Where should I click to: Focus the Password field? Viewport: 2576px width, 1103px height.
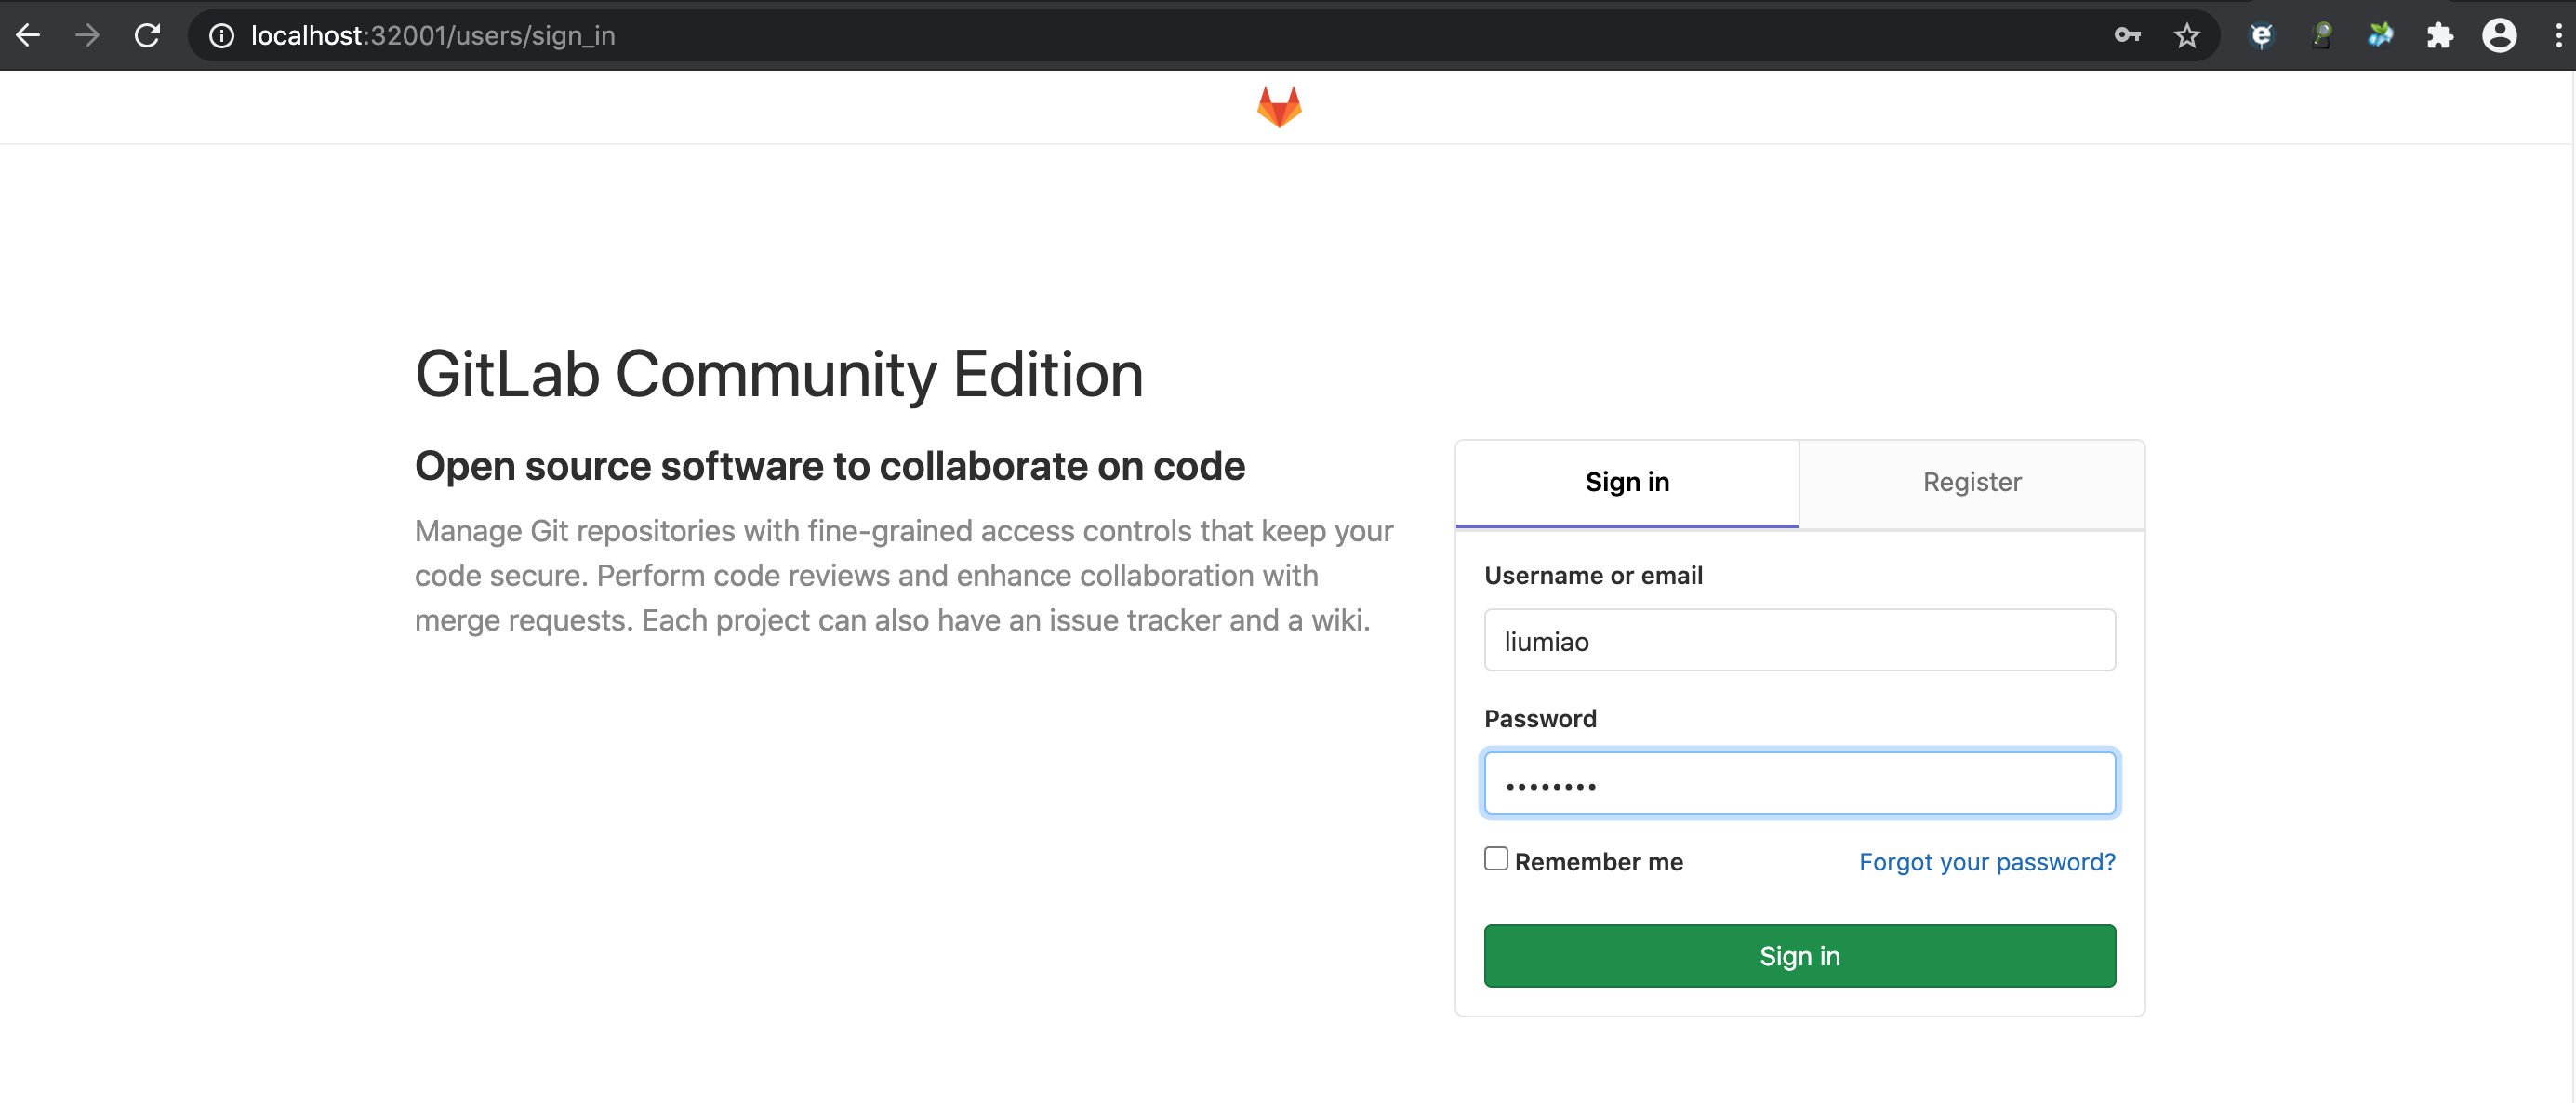[x=1799, y=783]
